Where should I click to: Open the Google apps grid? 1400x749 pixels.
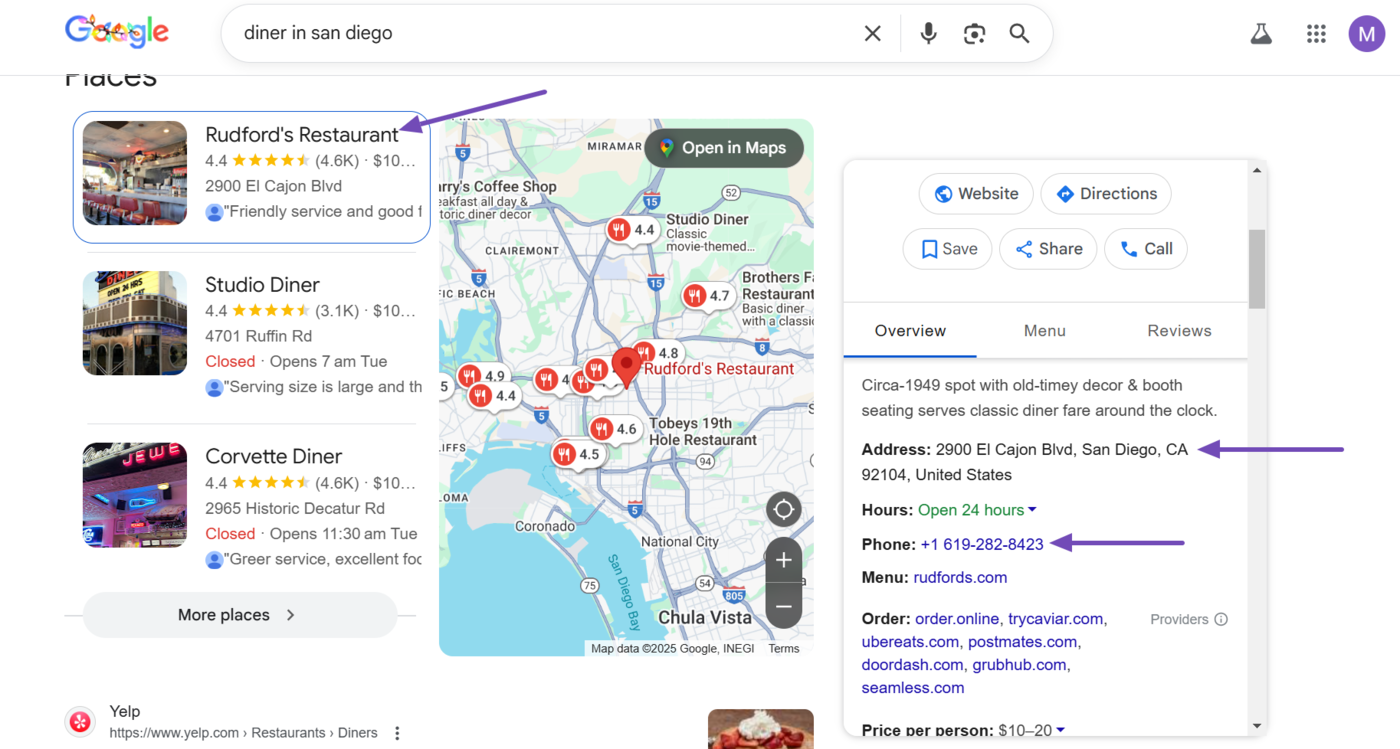1316,33
